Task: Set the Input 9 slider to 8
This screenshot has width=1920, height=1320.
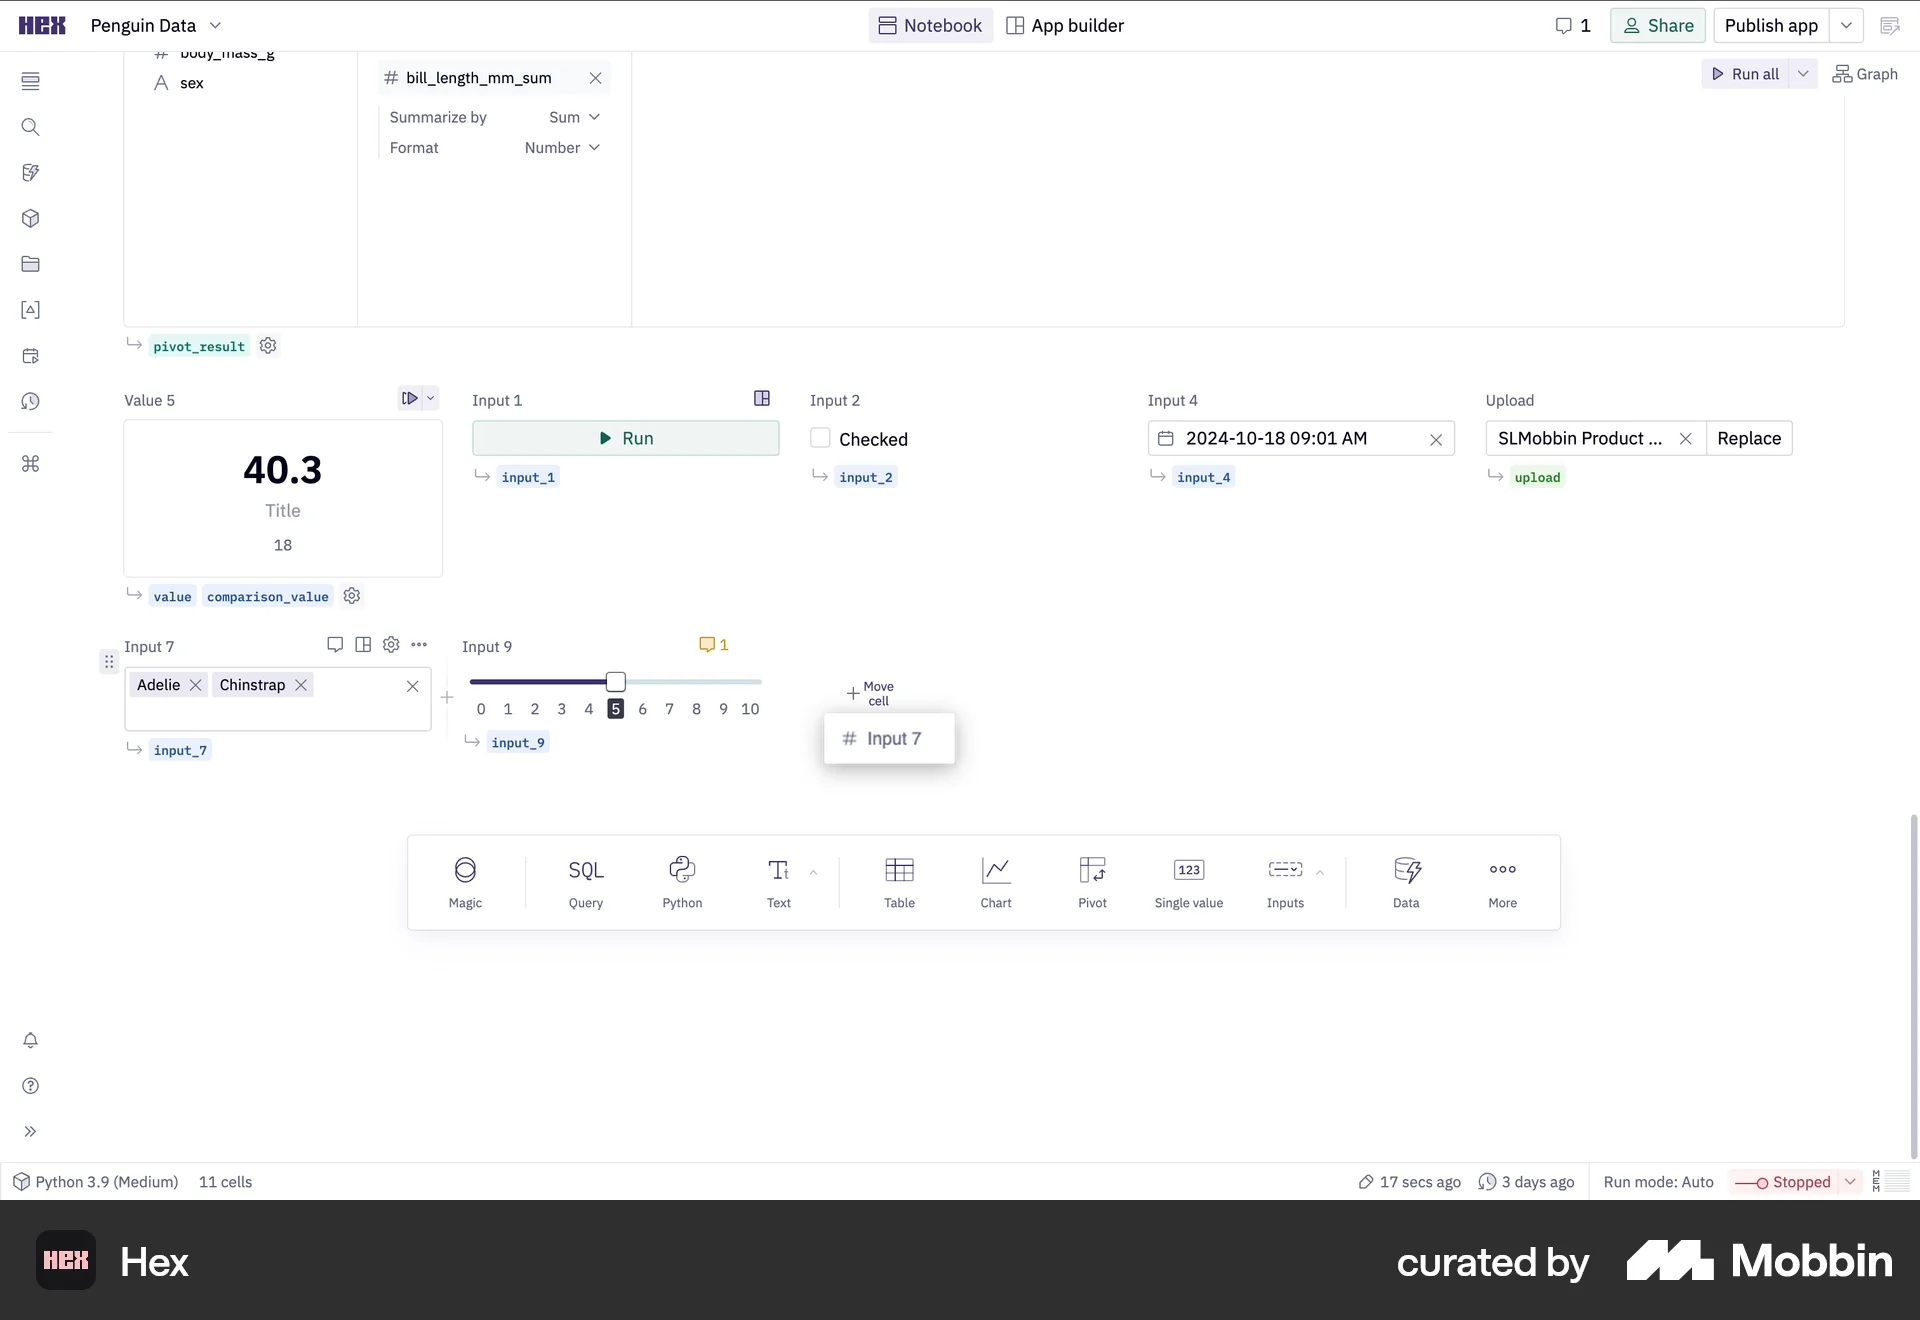Action: pos(697,681)
